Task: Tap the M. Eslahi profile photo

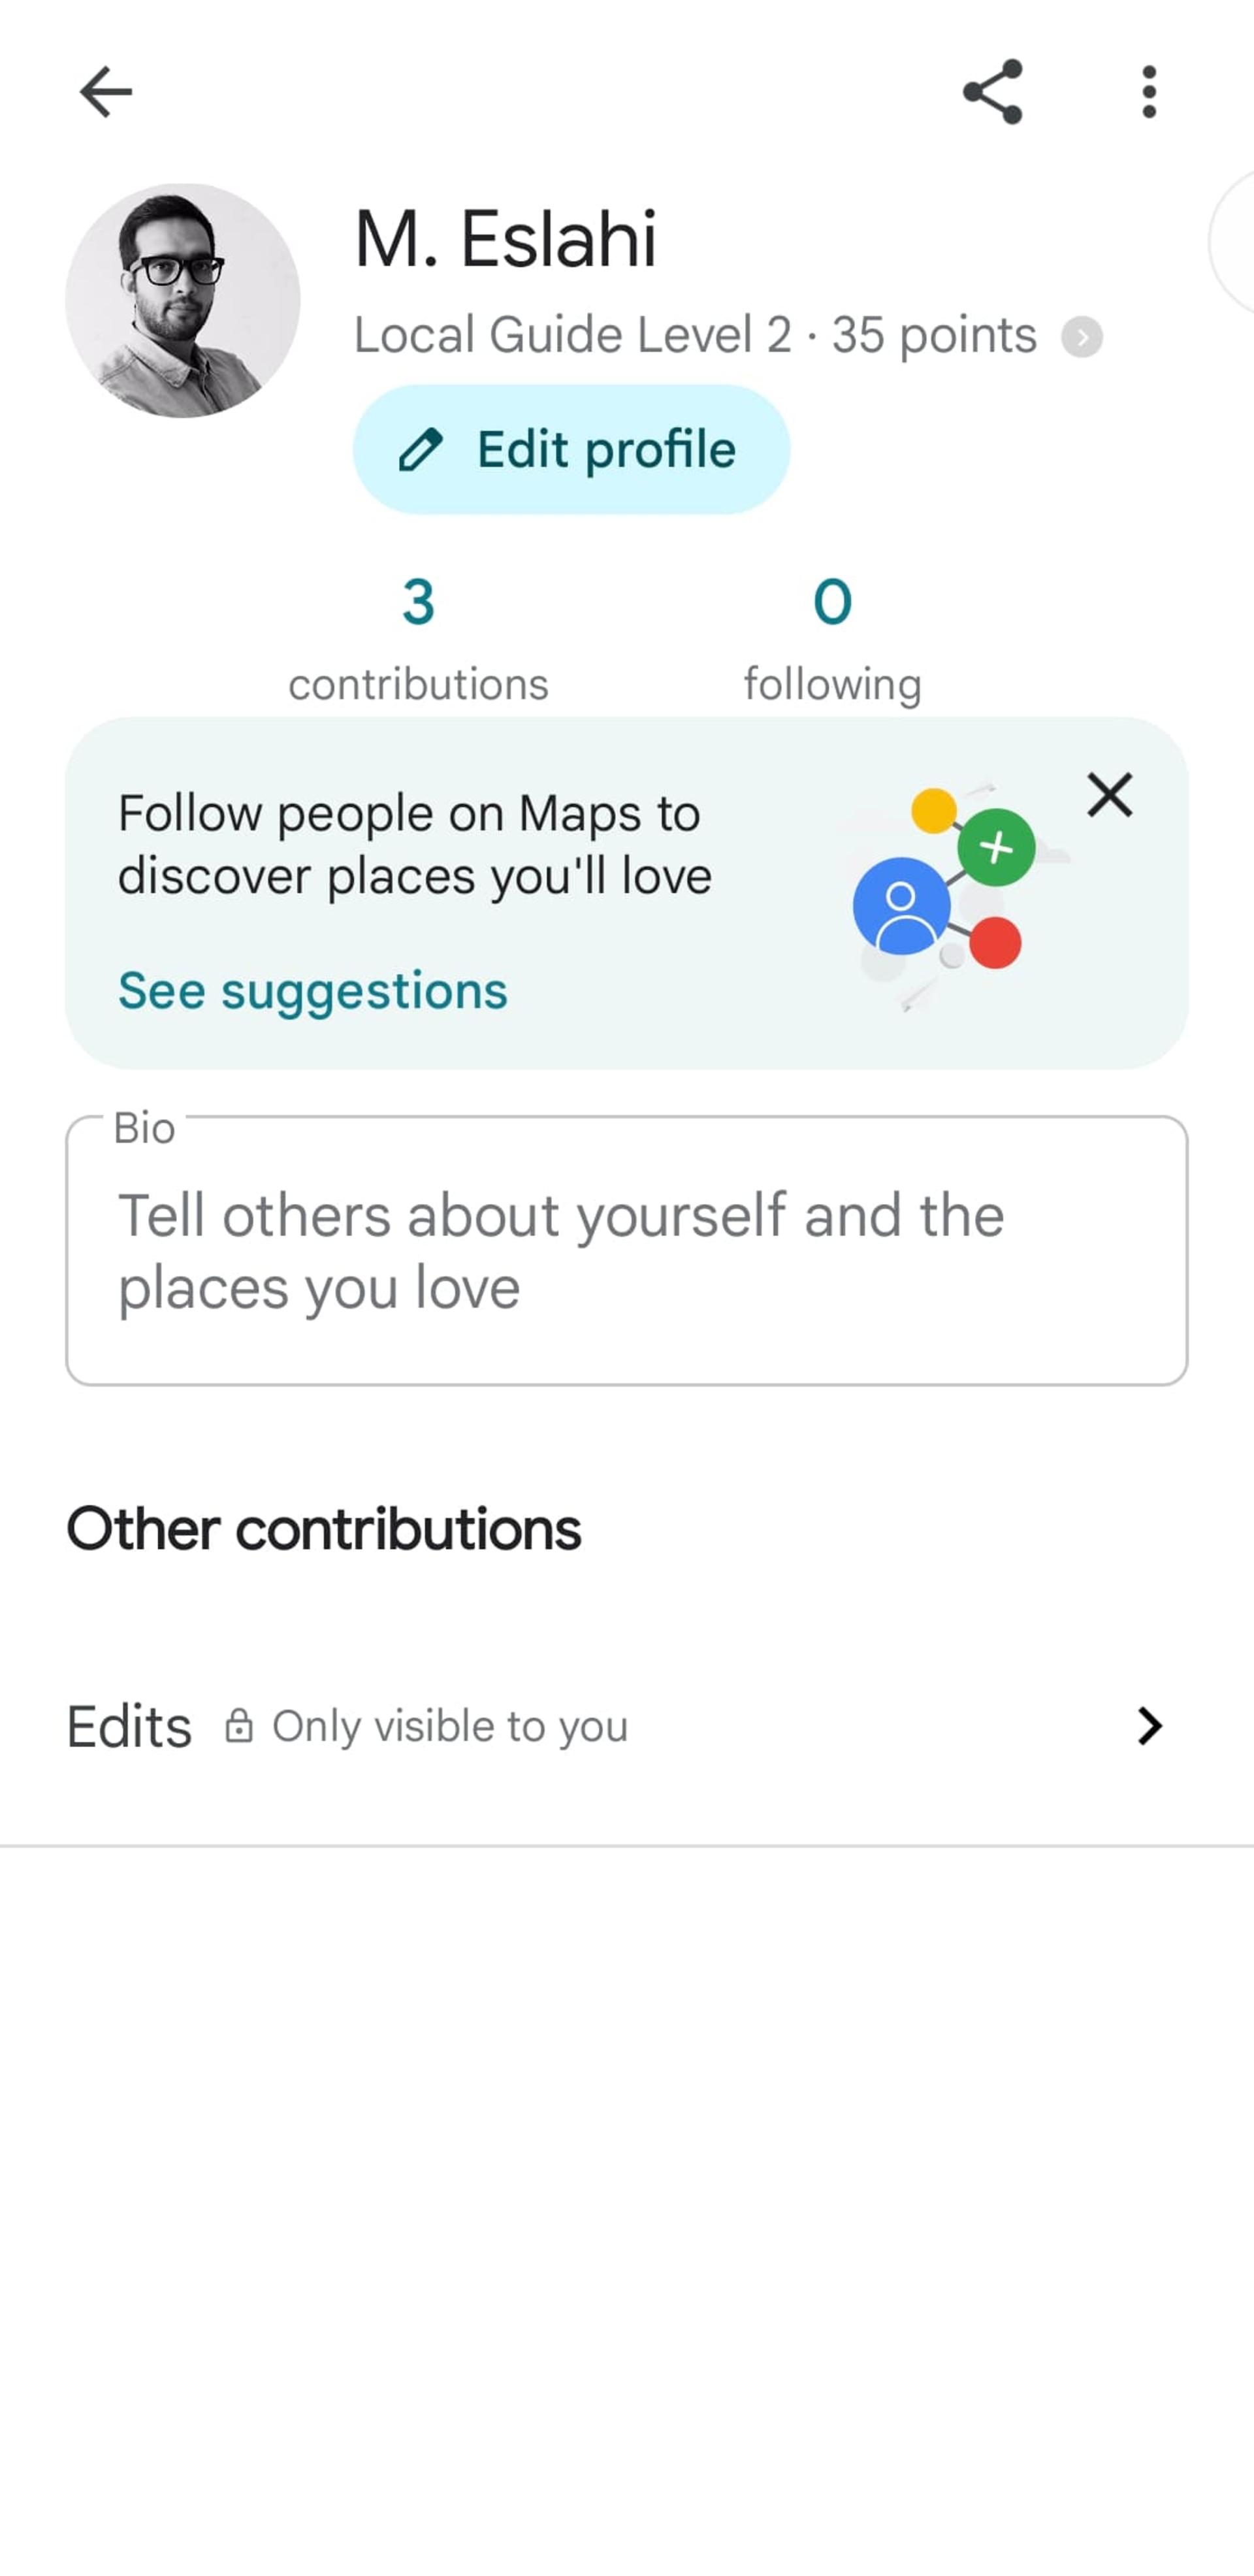Action: 183,300
